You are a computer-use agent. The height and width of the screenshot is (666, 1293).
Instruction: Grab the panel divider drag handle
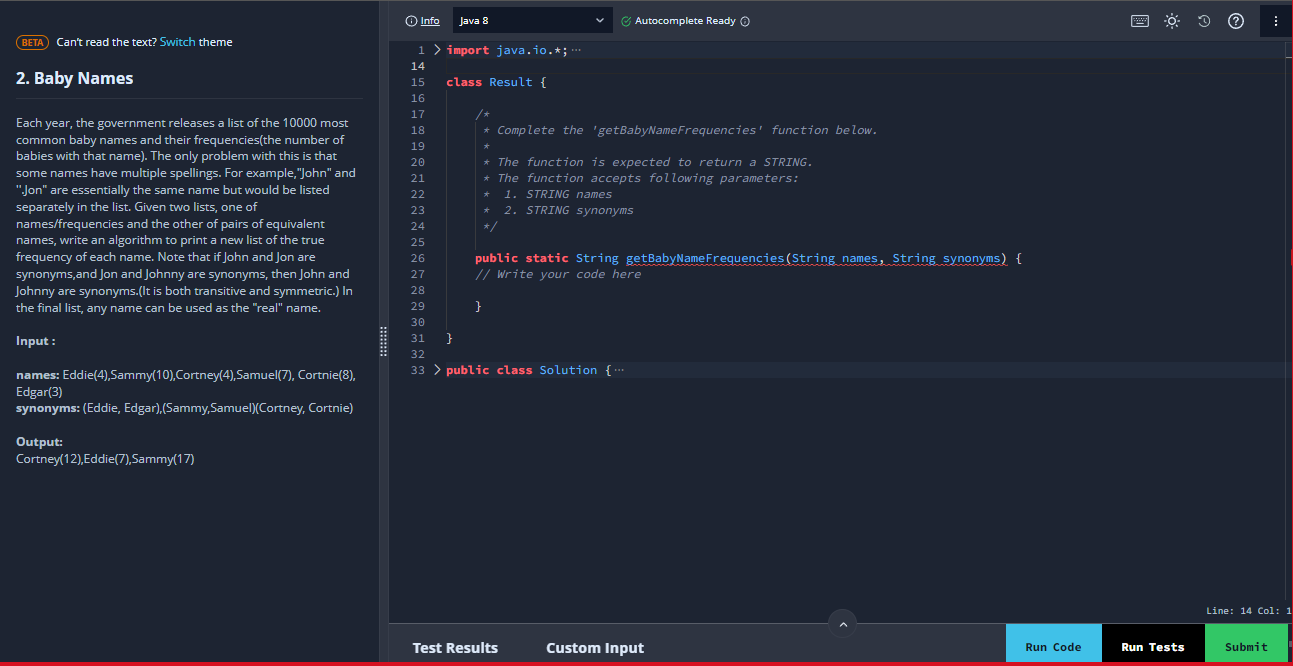pos(383,341)
